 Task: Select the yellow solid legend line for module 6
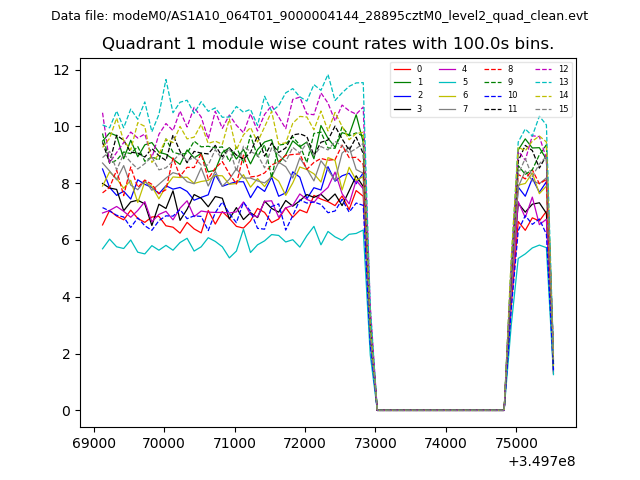[x=448, y=95]
